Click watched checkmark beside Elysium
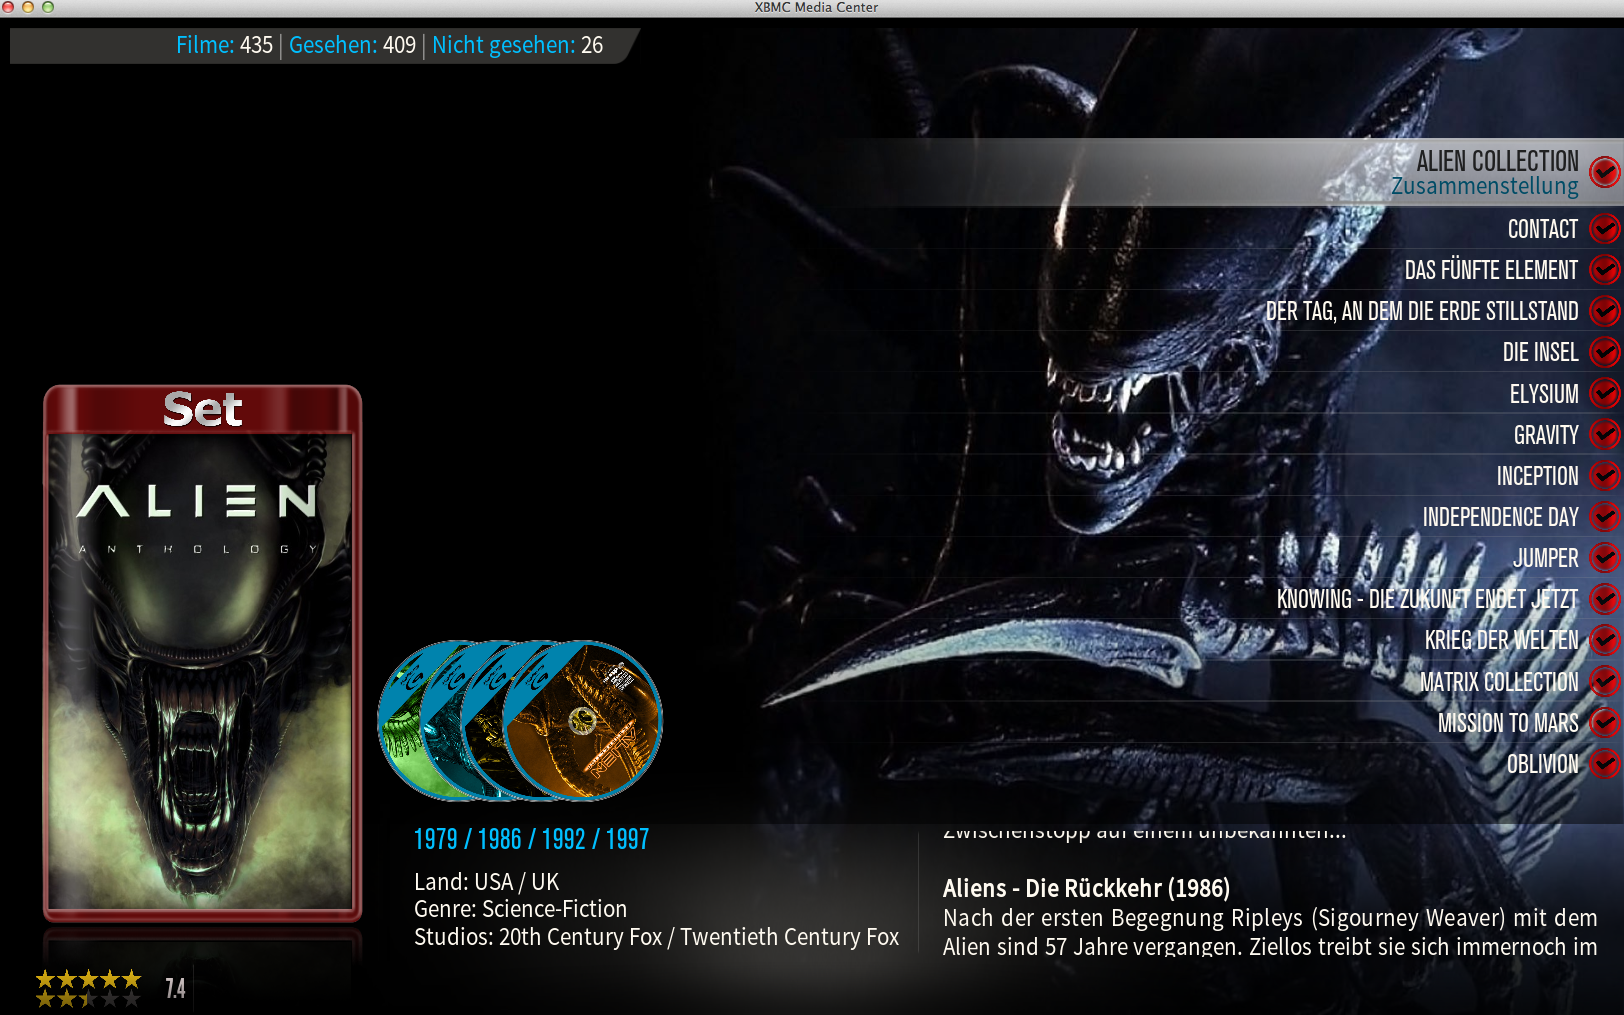This screenshot has width=1624, height=1015. 1604,393
